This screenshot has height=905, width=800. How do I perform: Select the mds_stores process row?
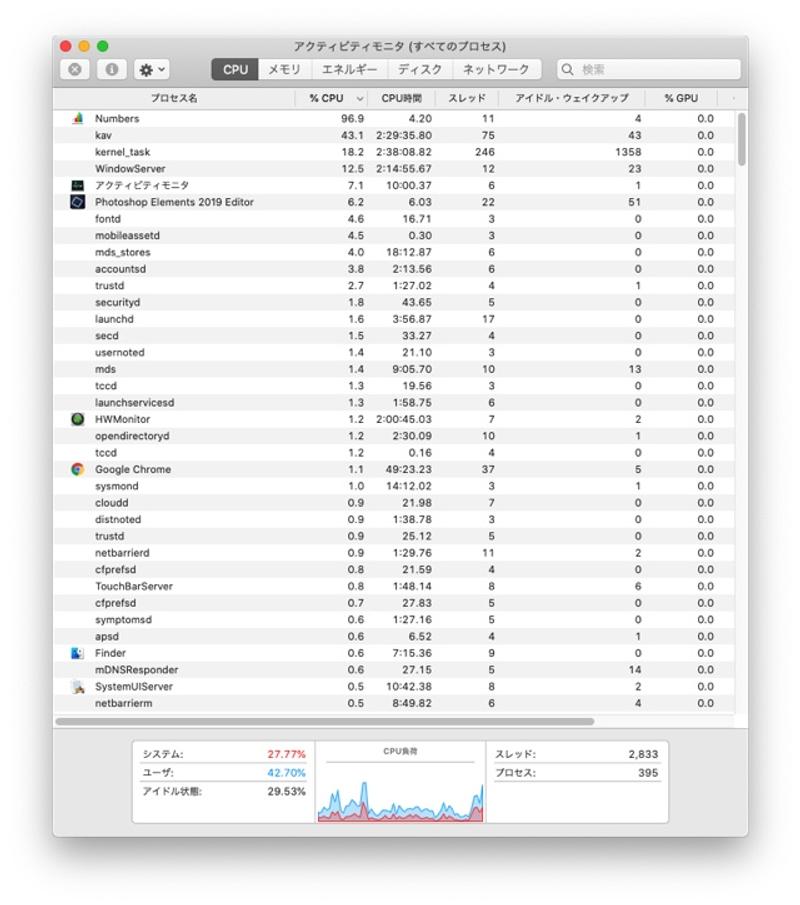coord(394,252)
